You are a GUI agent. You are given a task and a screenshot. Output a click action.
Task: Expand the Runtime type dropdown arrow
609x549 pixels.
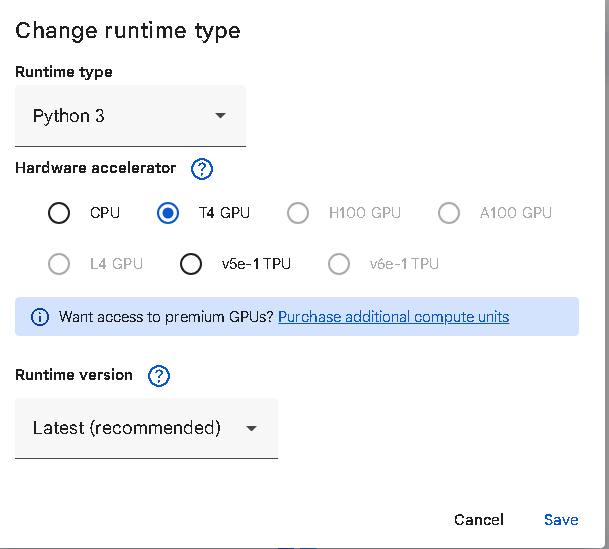pyautogui.click(x=220, y=116)
